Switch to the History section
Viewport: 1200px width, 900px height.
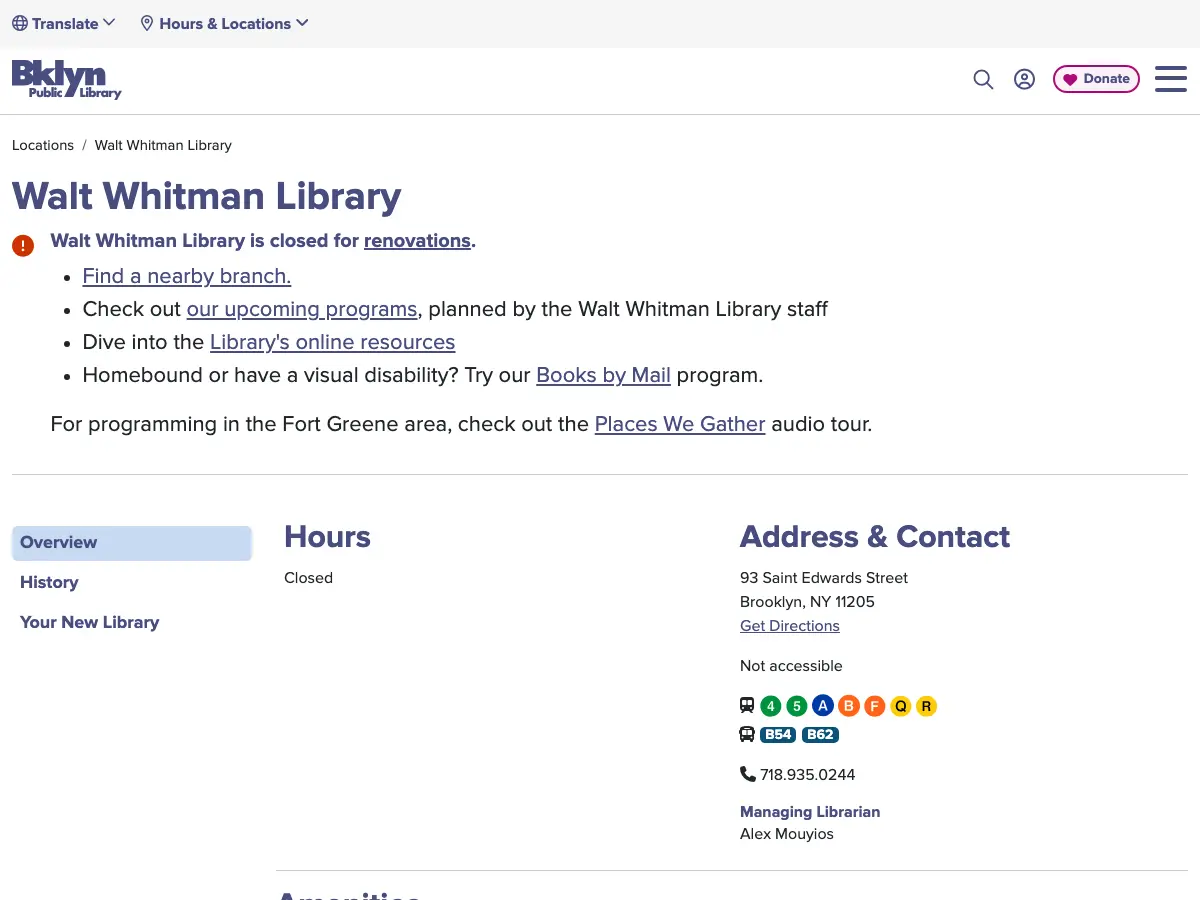click(49, 582)
